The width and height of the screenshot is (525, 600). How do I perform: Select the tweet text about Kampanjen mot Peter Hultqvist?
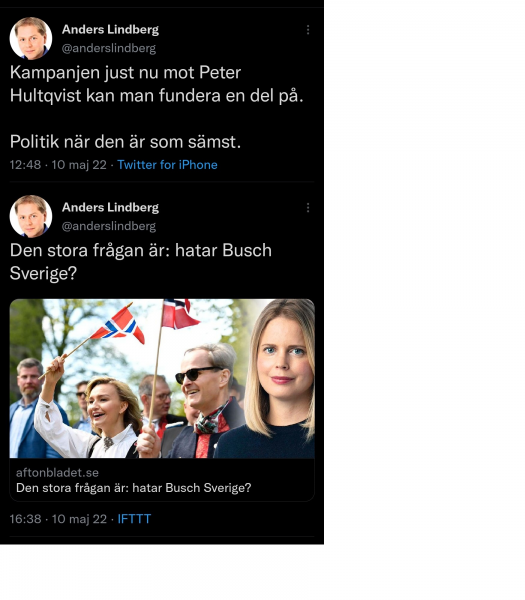click(157, 84)
